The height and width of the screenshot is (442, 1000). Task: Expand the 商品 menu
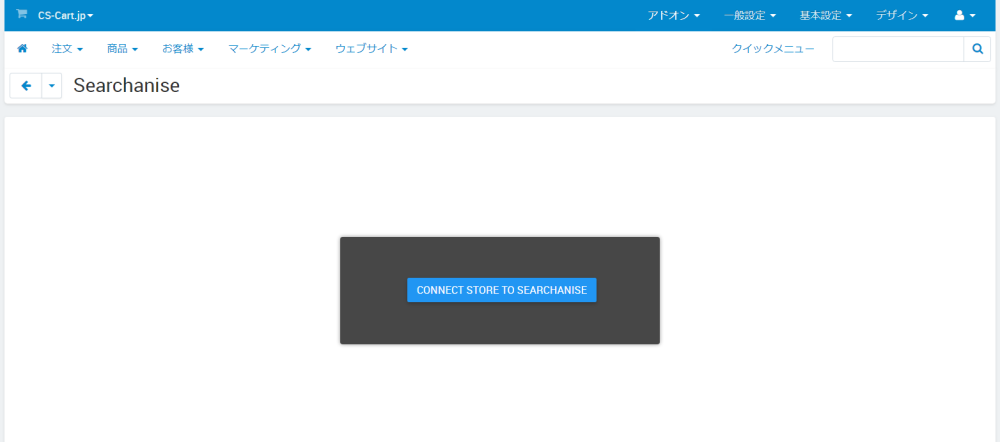(x=122, y=48)
